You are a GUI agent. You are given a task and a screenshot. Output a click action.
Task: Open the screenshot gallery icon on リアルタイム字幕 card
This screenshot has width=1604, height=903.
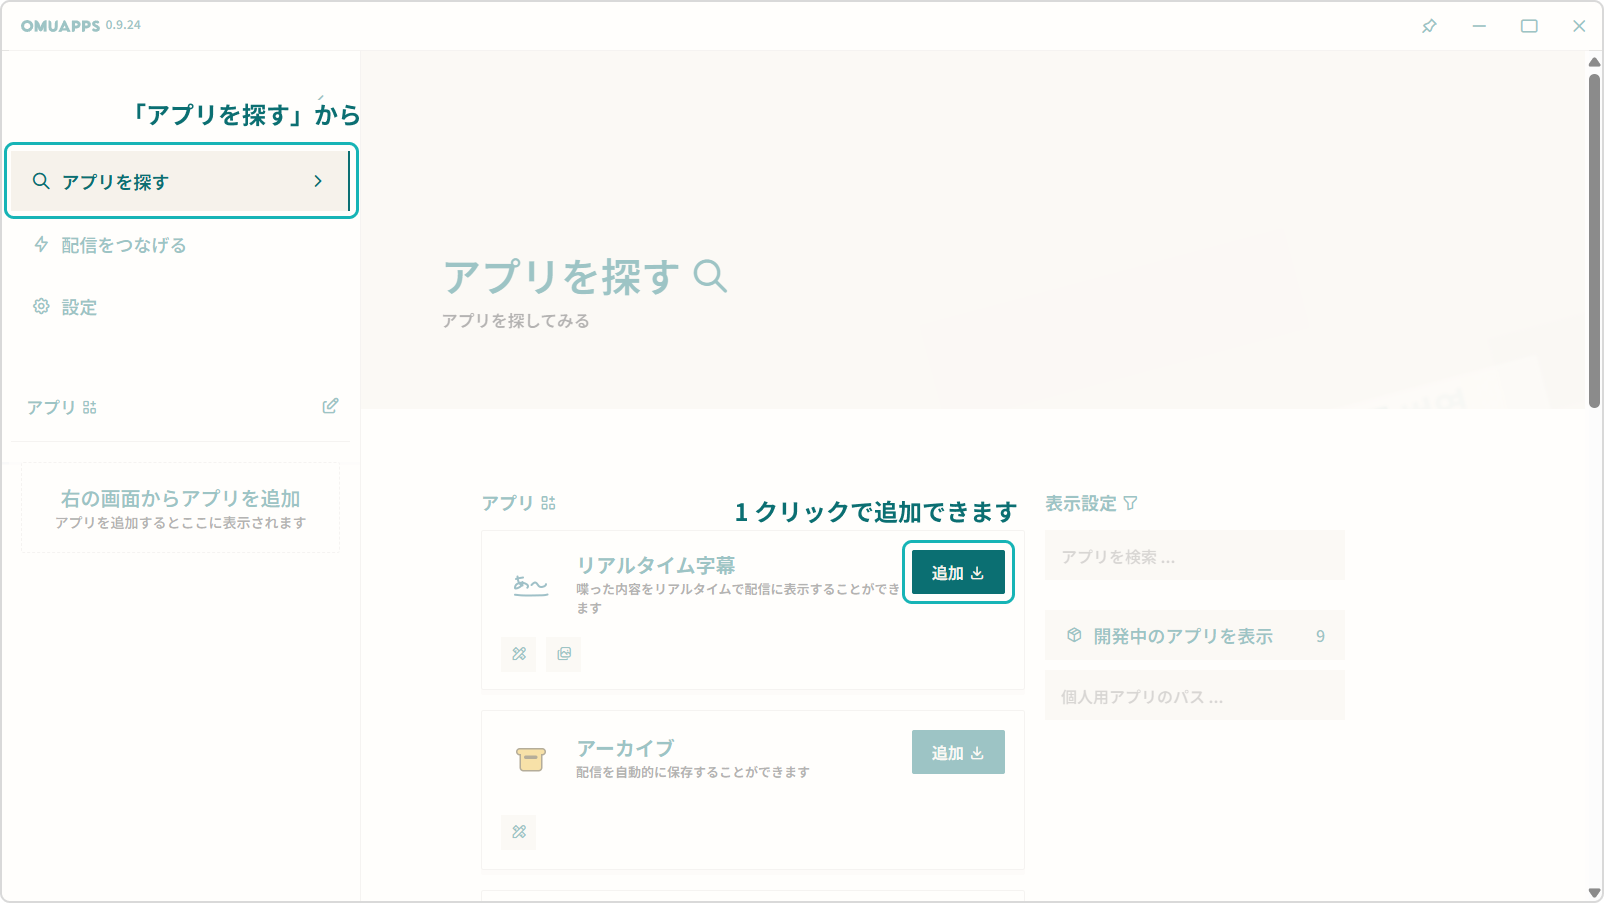point(563,655)
